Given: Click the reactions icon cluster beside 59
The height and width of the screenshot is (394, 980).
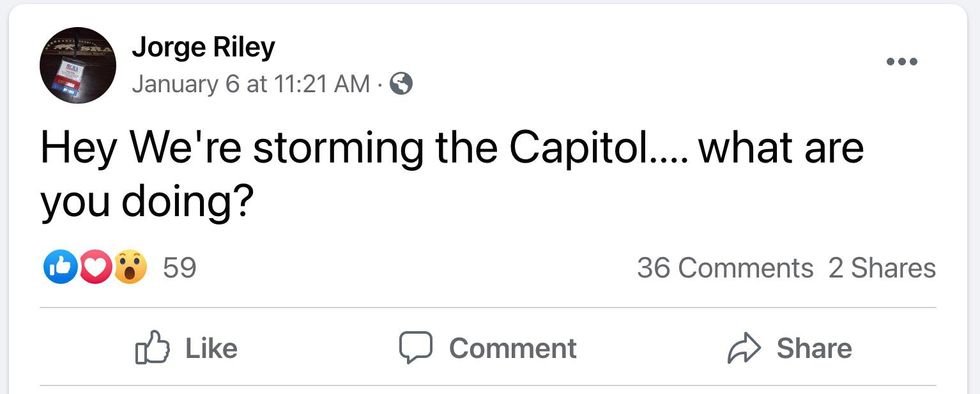Looking at the screenshot, I should click(95, 267).
